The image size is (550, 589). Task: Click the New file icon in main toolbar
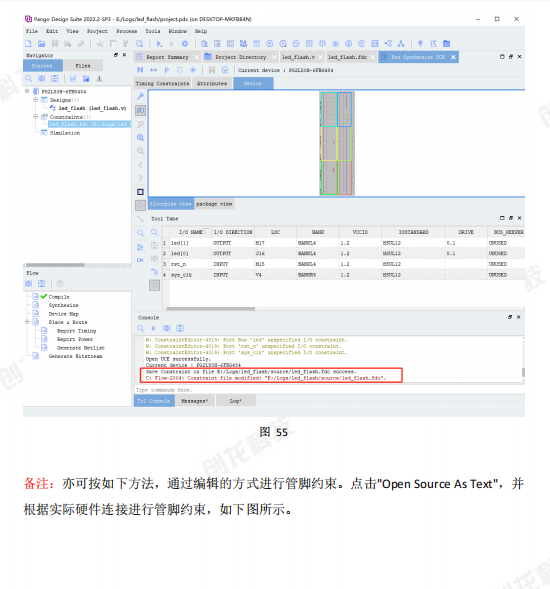point(28,44)
